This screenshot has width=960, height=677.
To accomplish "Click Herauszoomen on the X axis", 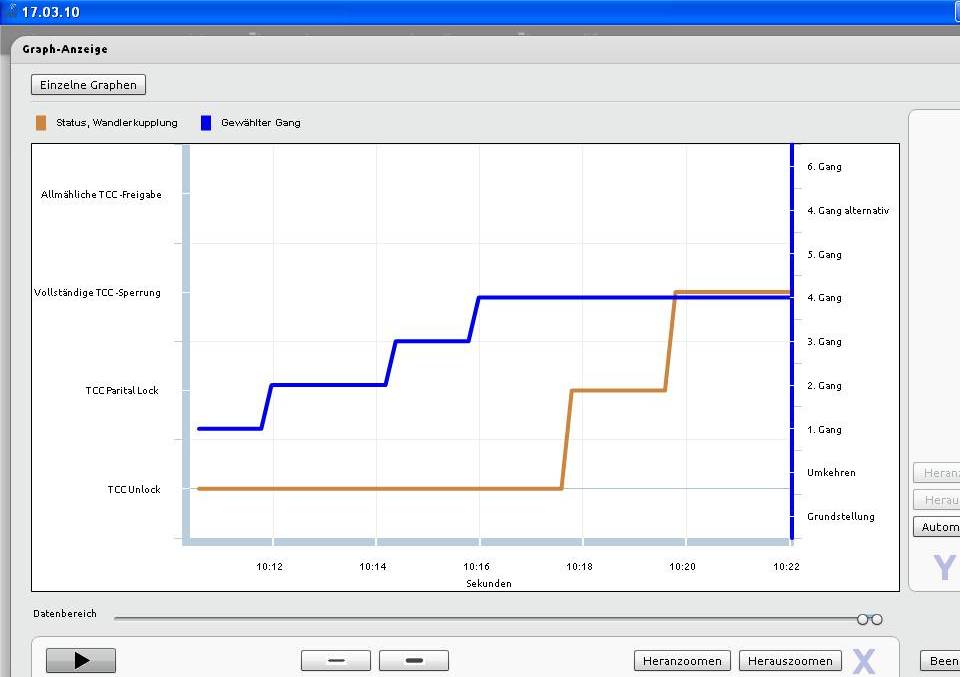I will coord(790,661).
